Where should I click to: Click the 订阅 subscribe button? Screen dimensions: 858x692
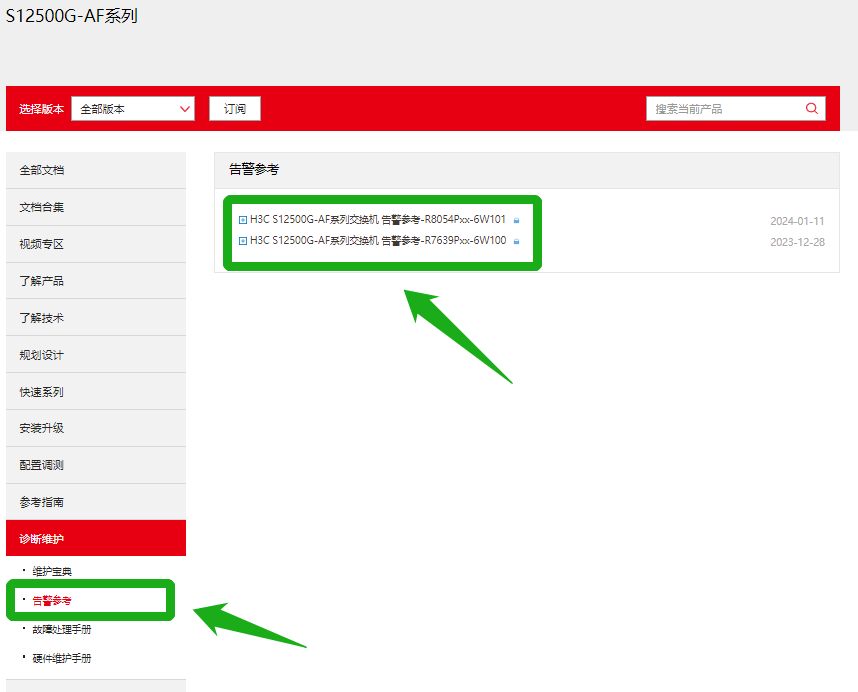(x=235, y=109)
